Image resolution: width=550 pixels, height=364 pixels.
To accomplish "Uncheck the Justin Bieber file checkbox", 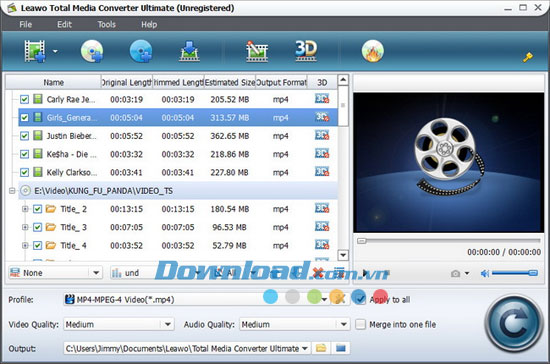I will point(24,136).
